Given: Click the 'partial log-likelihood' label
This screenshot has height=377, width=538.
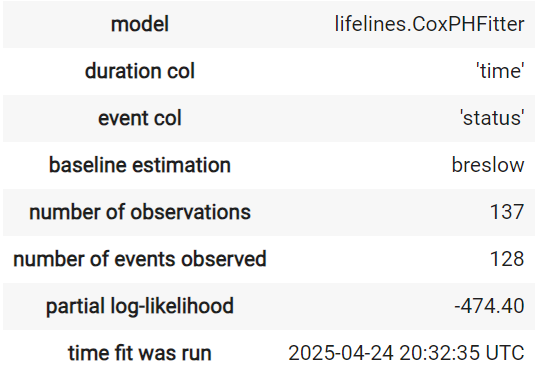Looking at the screenshot, I should [140, 306].
